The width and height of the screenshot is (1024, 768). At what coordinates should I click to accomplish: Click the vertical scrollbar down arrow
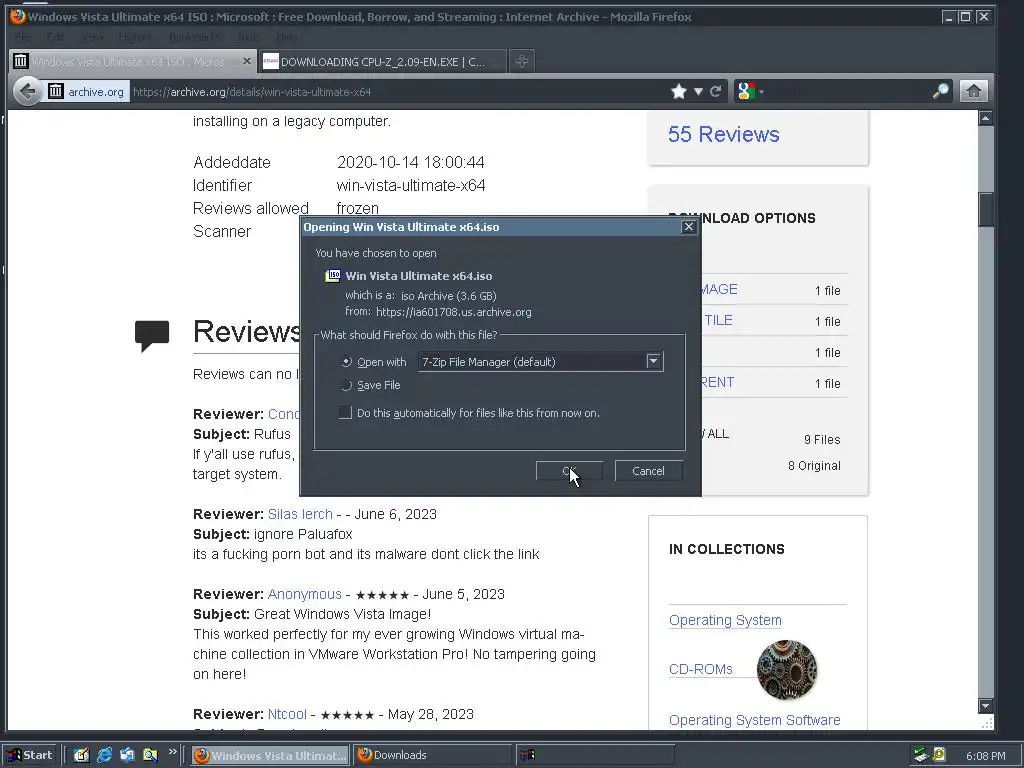pos(985,705)
